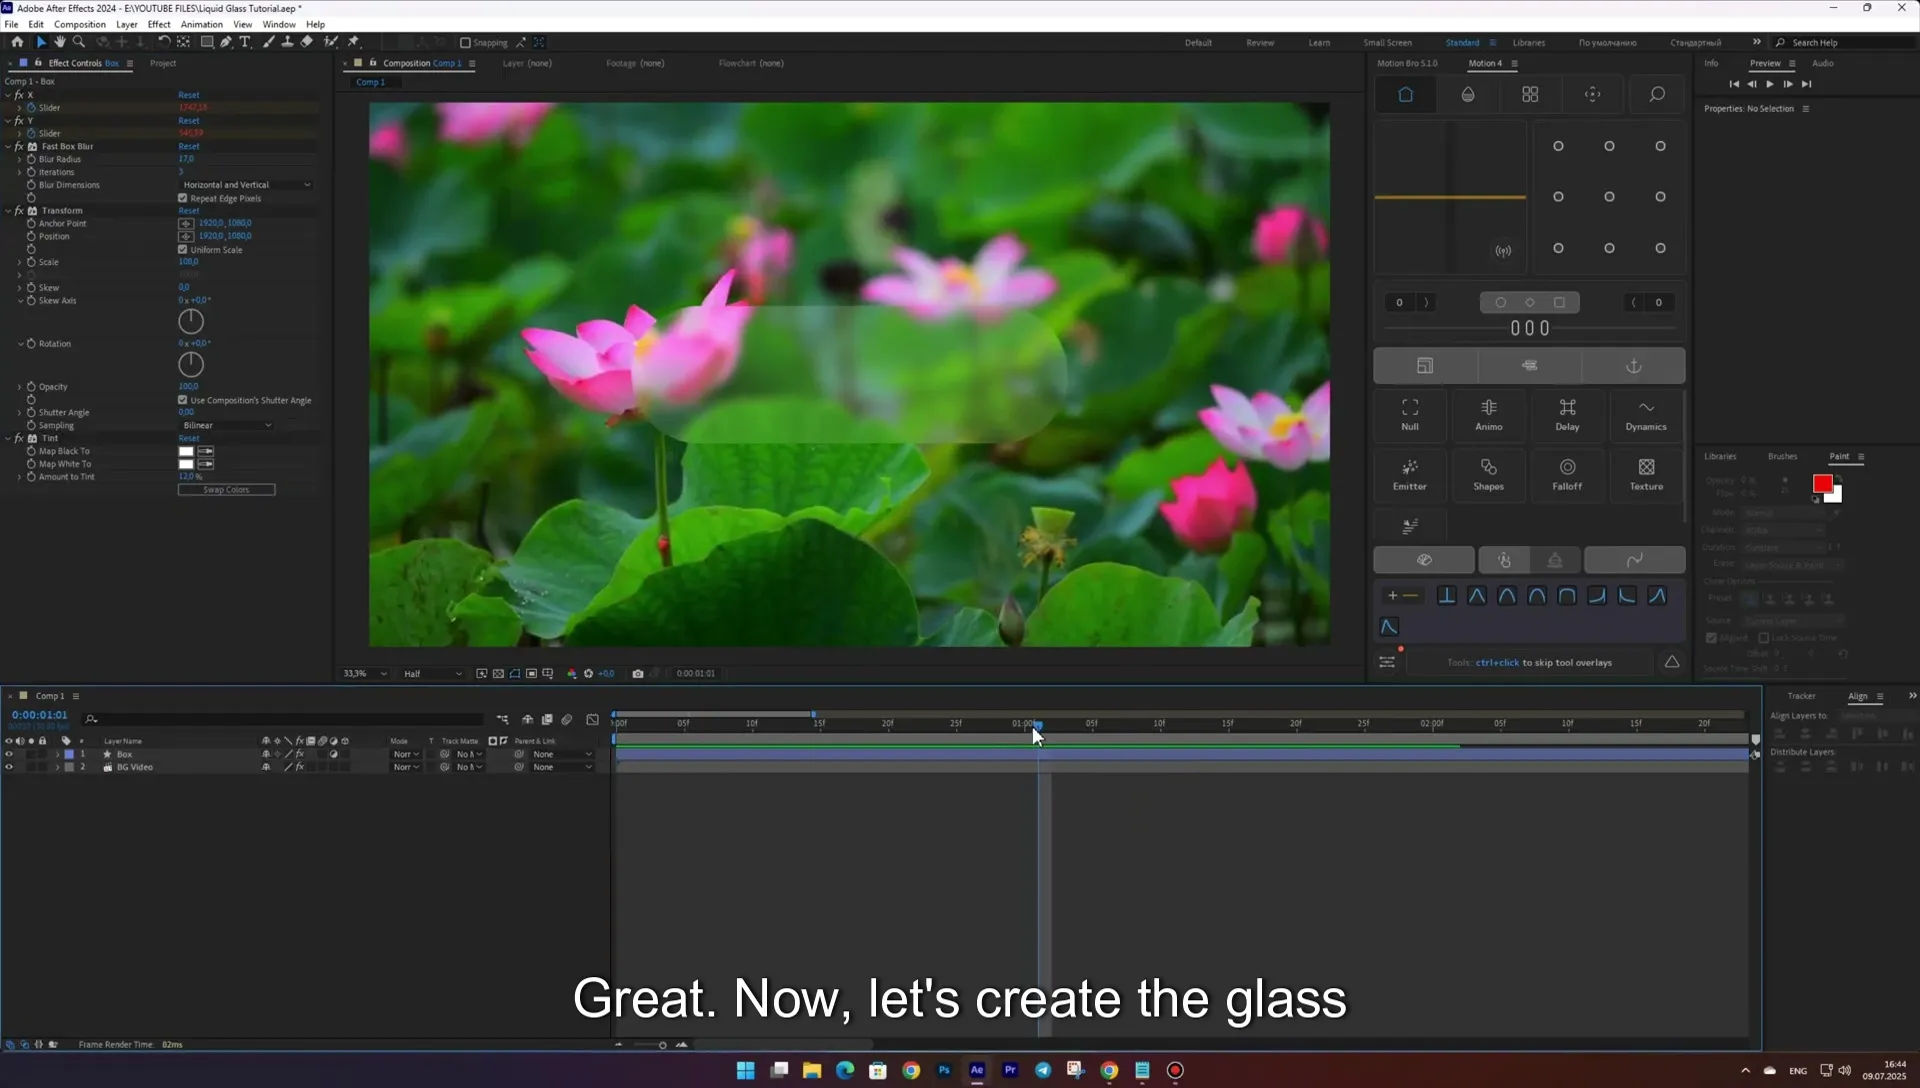
Task: Open the Animation menu
Action: (201, 24)
